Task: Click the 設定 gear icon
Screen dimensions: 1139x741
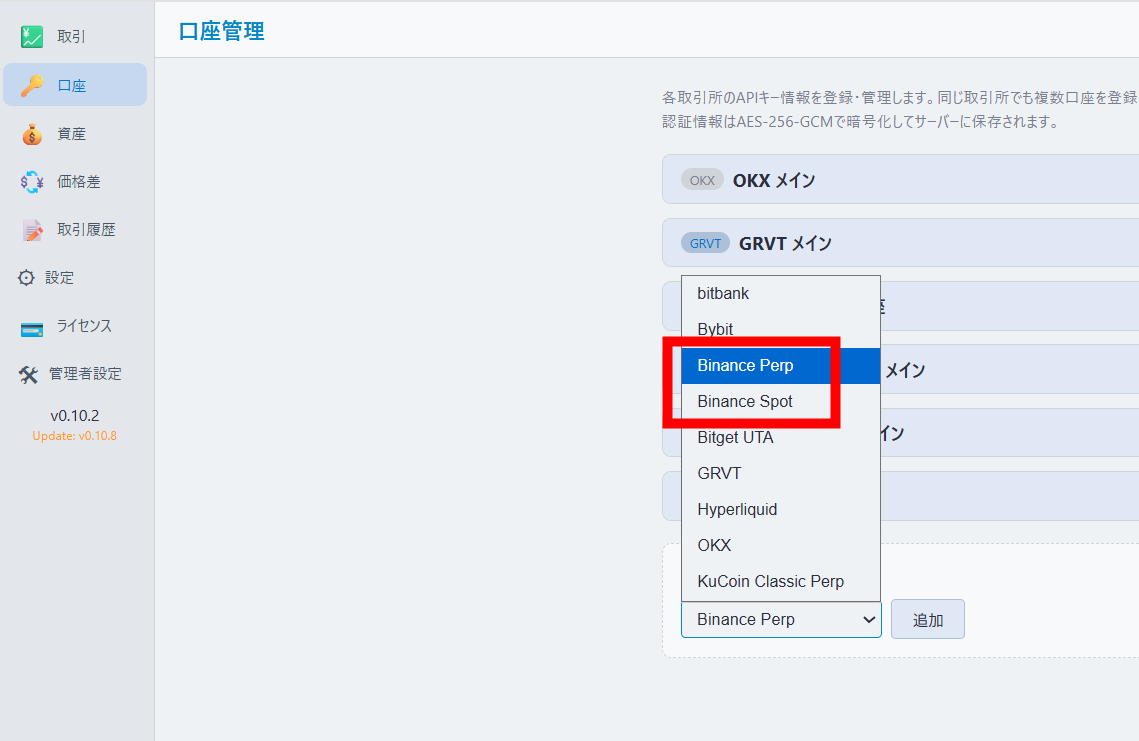Action: pos(26,278)
